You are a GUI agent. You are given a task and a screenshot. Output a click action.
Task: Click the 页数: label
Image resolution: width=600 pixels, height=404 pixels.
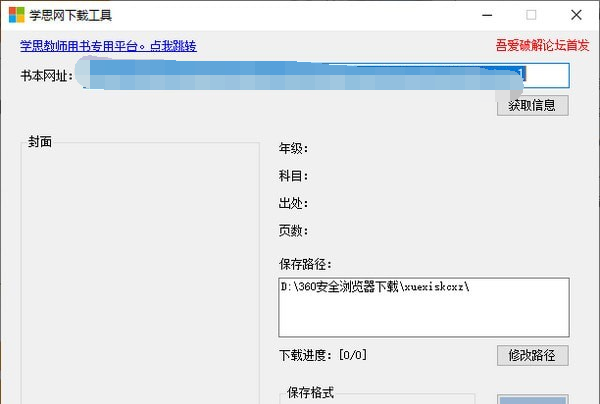pyautogui.click(x=293, y=231)
